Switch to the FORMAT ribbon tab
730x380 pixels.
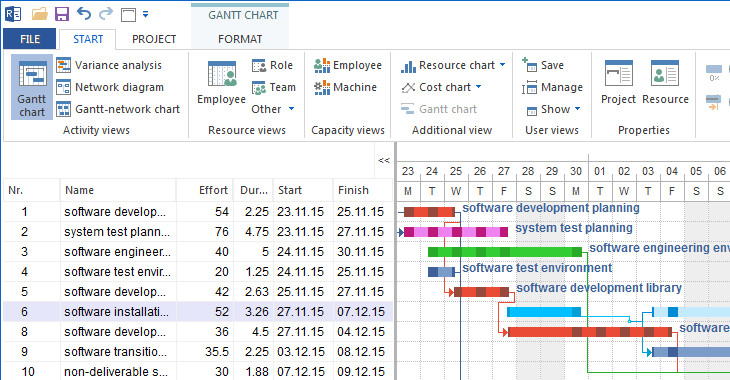240,39
